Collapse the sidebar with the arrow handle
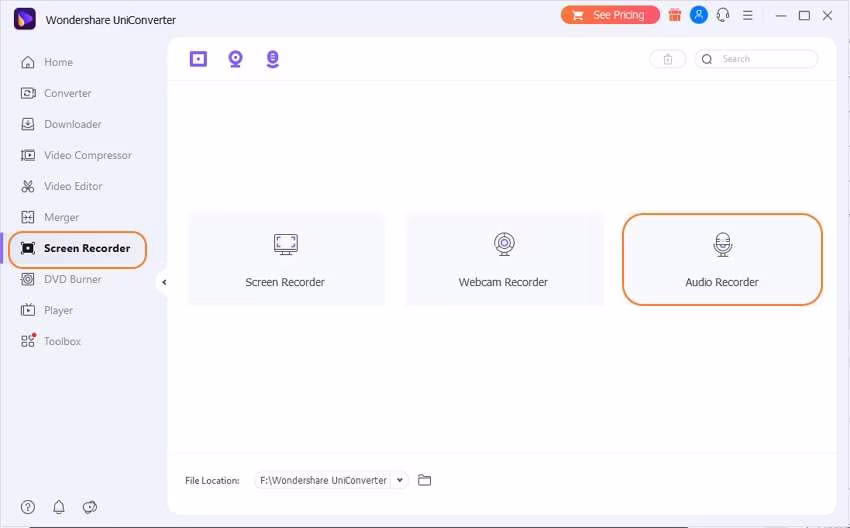The width and height of the screenshot is (850, 528). point(164,282)
